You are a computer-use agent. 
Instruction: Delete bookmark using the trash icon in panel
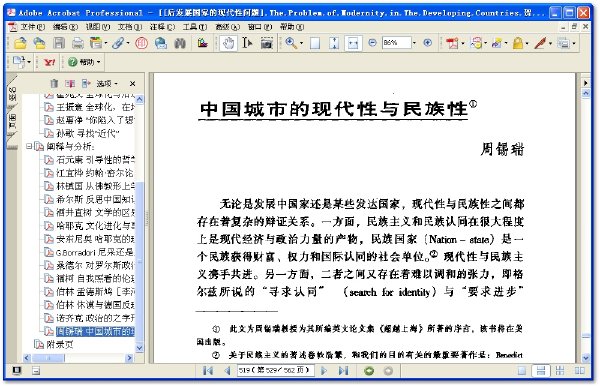[54, 83]
